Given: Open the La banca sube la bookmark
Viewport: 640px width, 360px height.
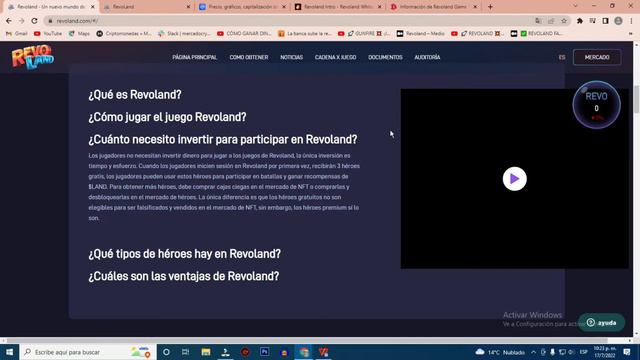Looking at the screenshot, I should pos(304,33).
